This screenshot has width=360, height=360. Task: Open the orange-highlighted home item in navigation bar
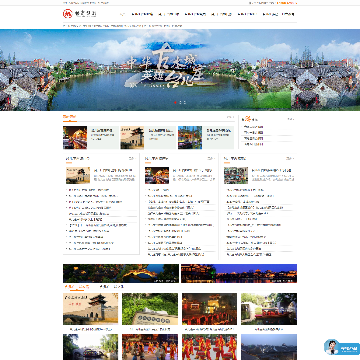[122, 14]
